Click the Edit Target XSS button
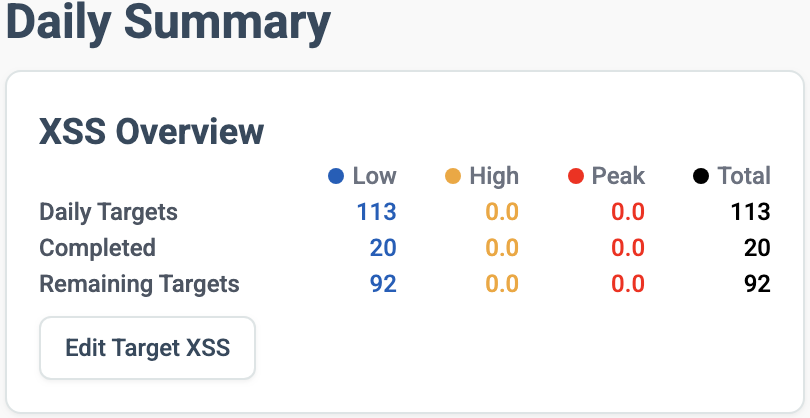The height and width of the screenshot is (418, 810). pos(147,348)
